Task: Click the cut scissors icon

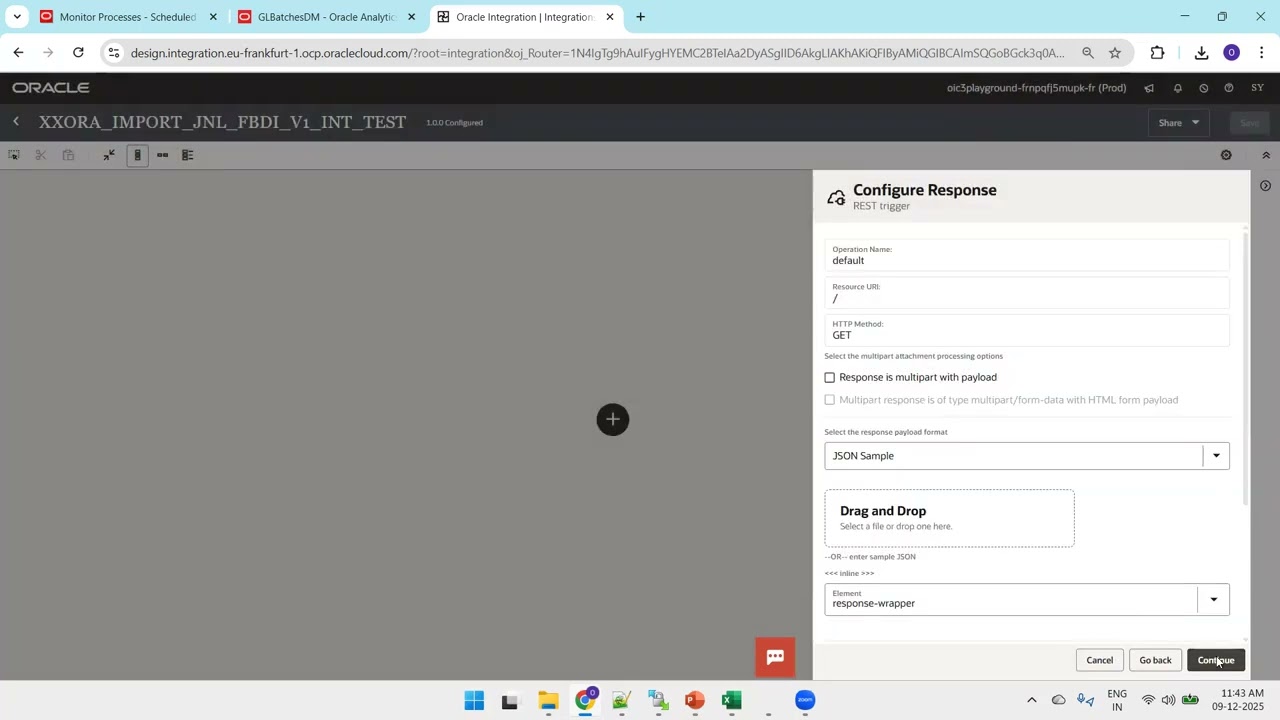Action: click(x=41, y=155)
